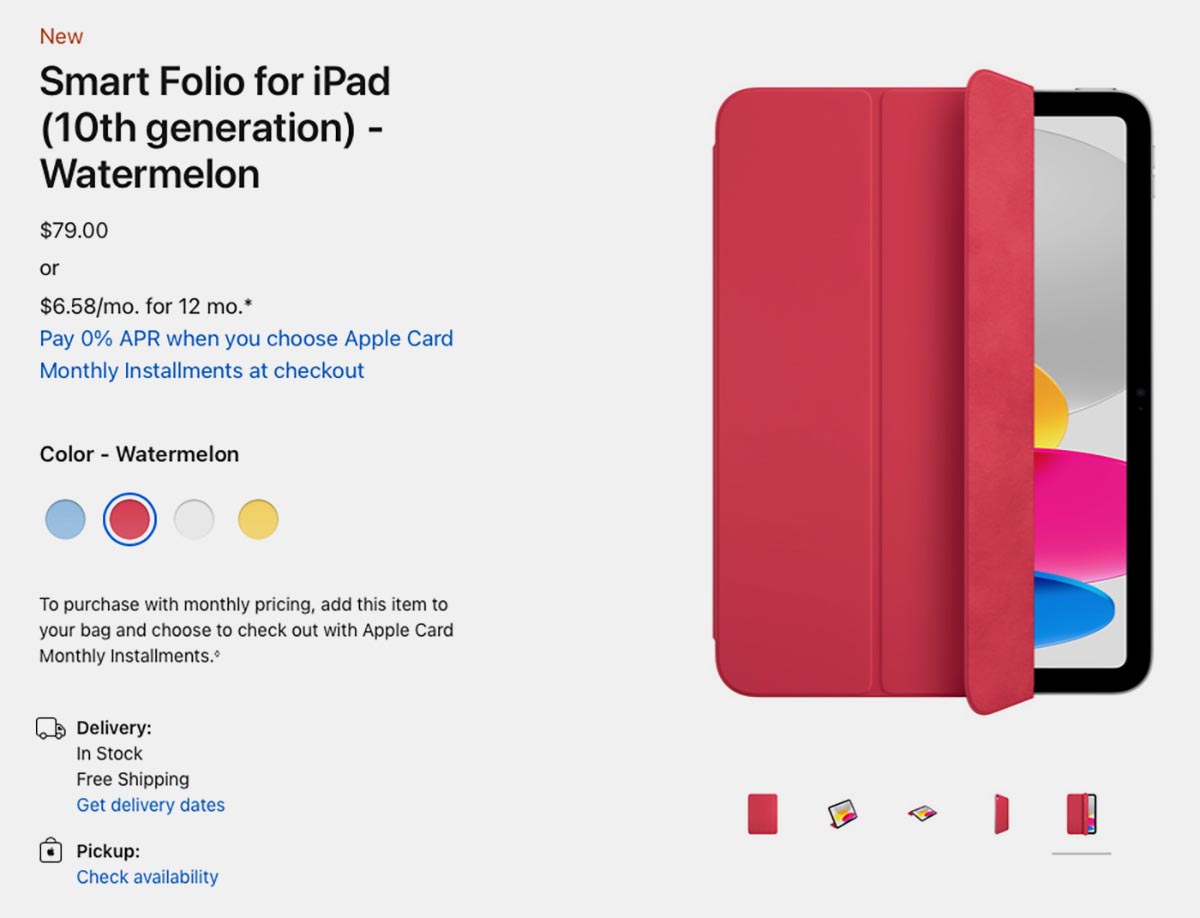Viewport: 1200px width, 918px height.
Task: Show the closed front cover thumbnail
Action: click(x=762, y=813)
